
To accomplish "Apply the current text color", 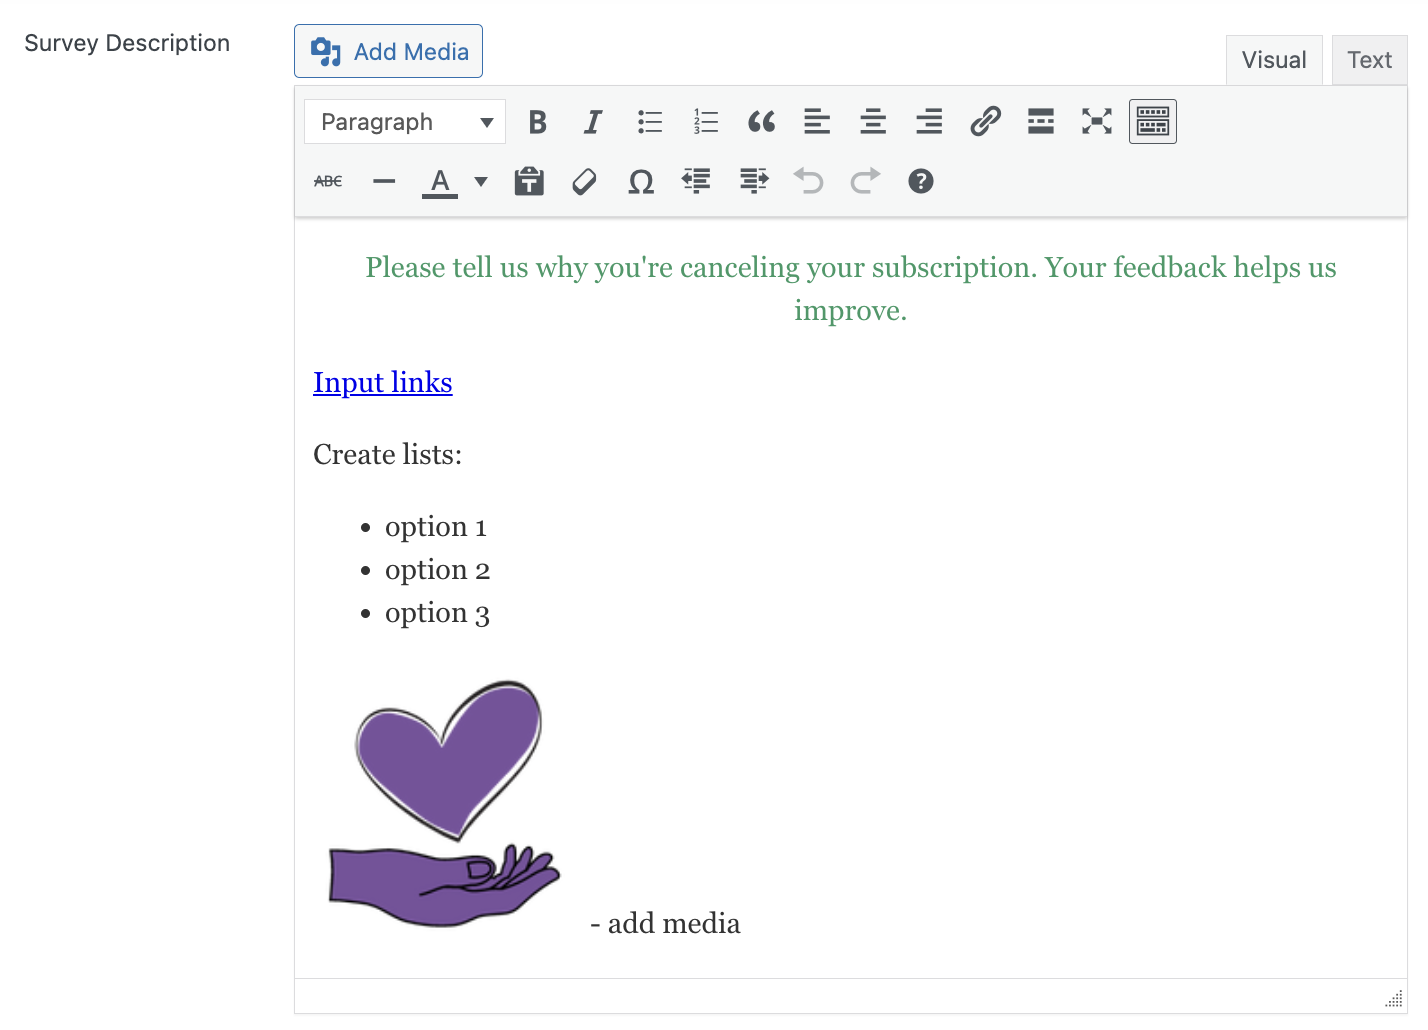I will 440,181.
